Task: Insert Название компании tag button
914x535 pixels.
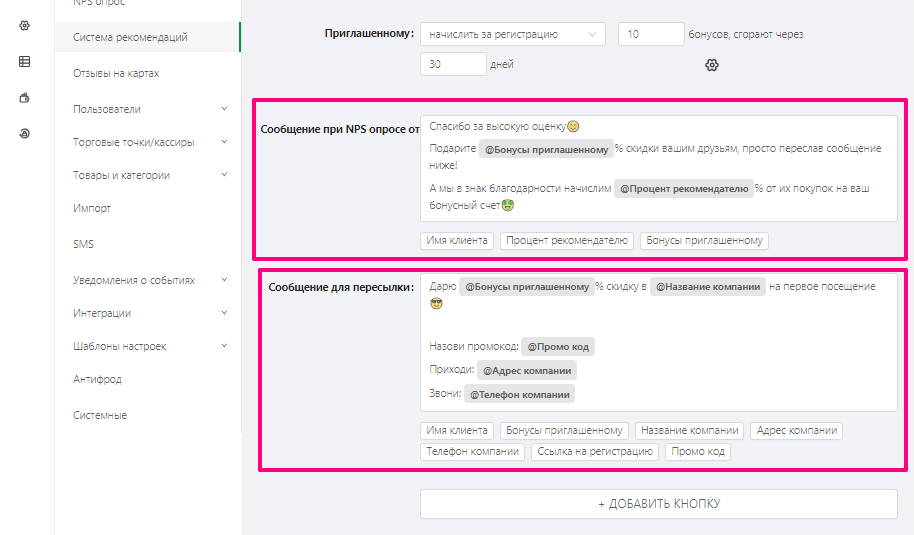Action: click(690, 431)
